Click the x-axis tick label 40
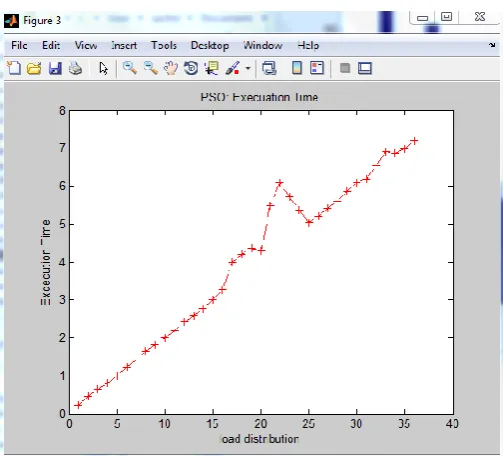The width and height of the screenshot is (503, 456). (452, 424)
